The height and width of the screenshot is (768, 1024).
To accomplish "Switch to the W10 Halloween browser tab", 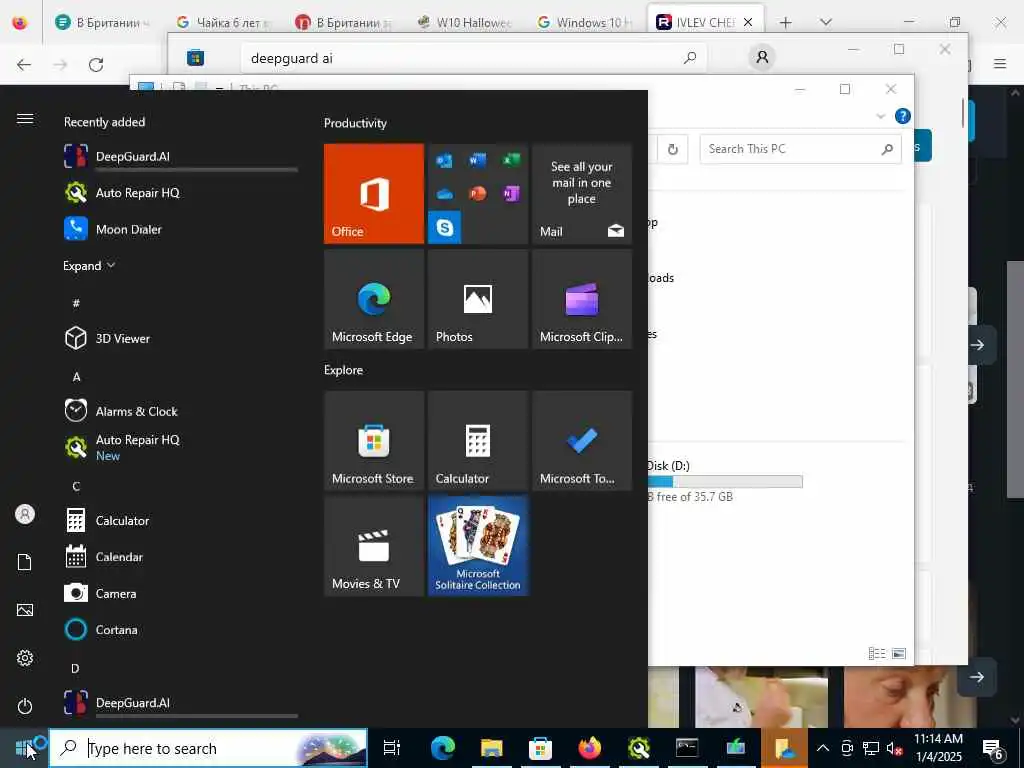I will pos(465,22).
